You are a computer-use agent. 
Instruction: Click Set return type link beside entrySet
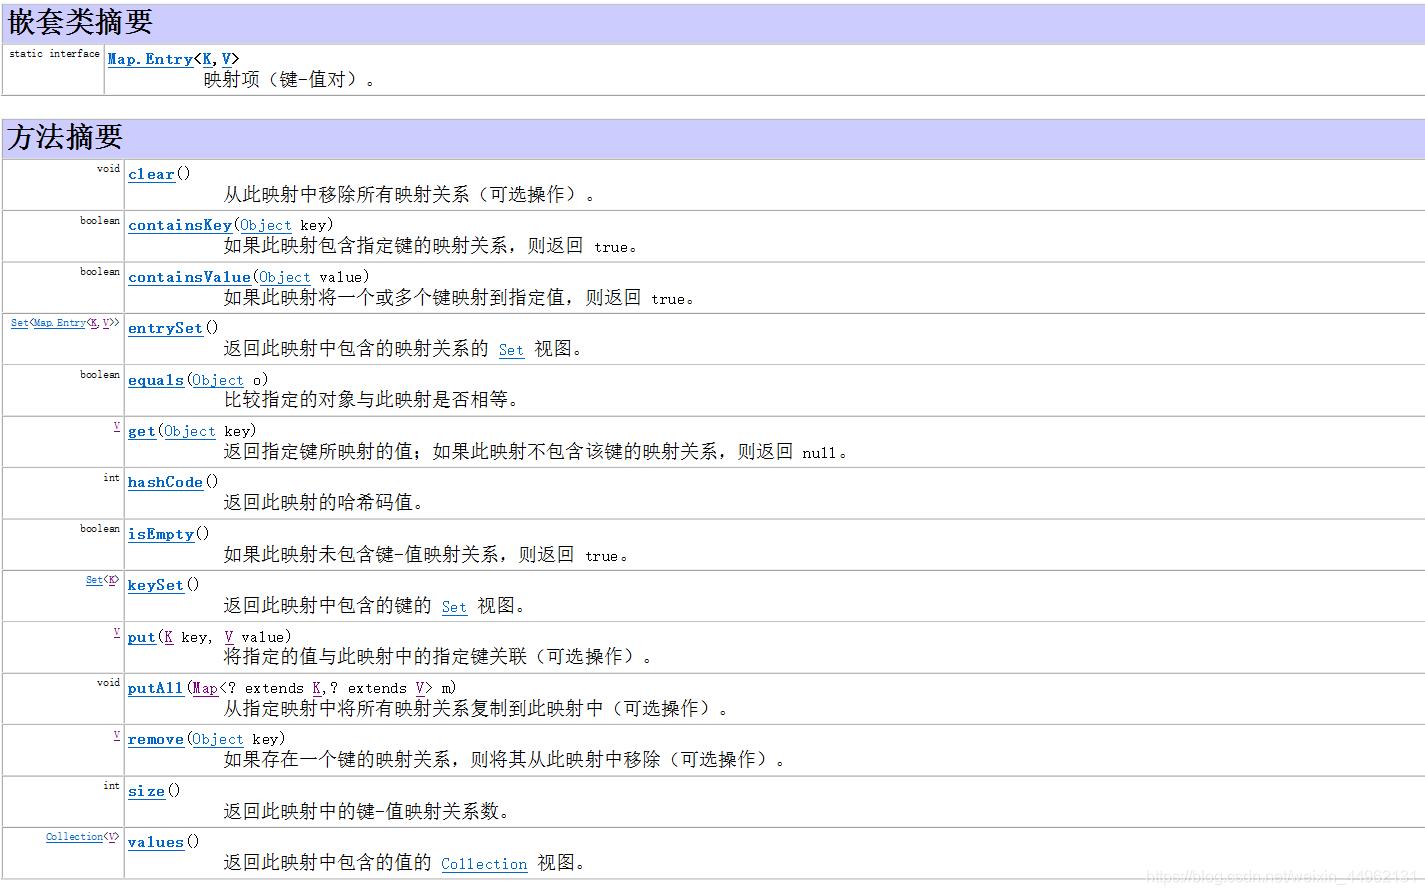tap(19, 323)
